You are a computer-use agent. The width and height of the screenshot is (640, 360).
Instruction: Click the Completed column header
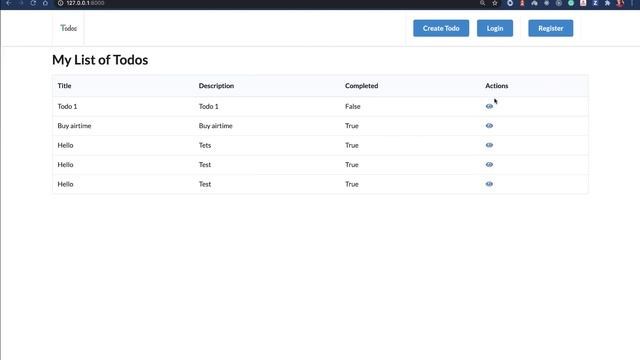click(x=362, y=86)
